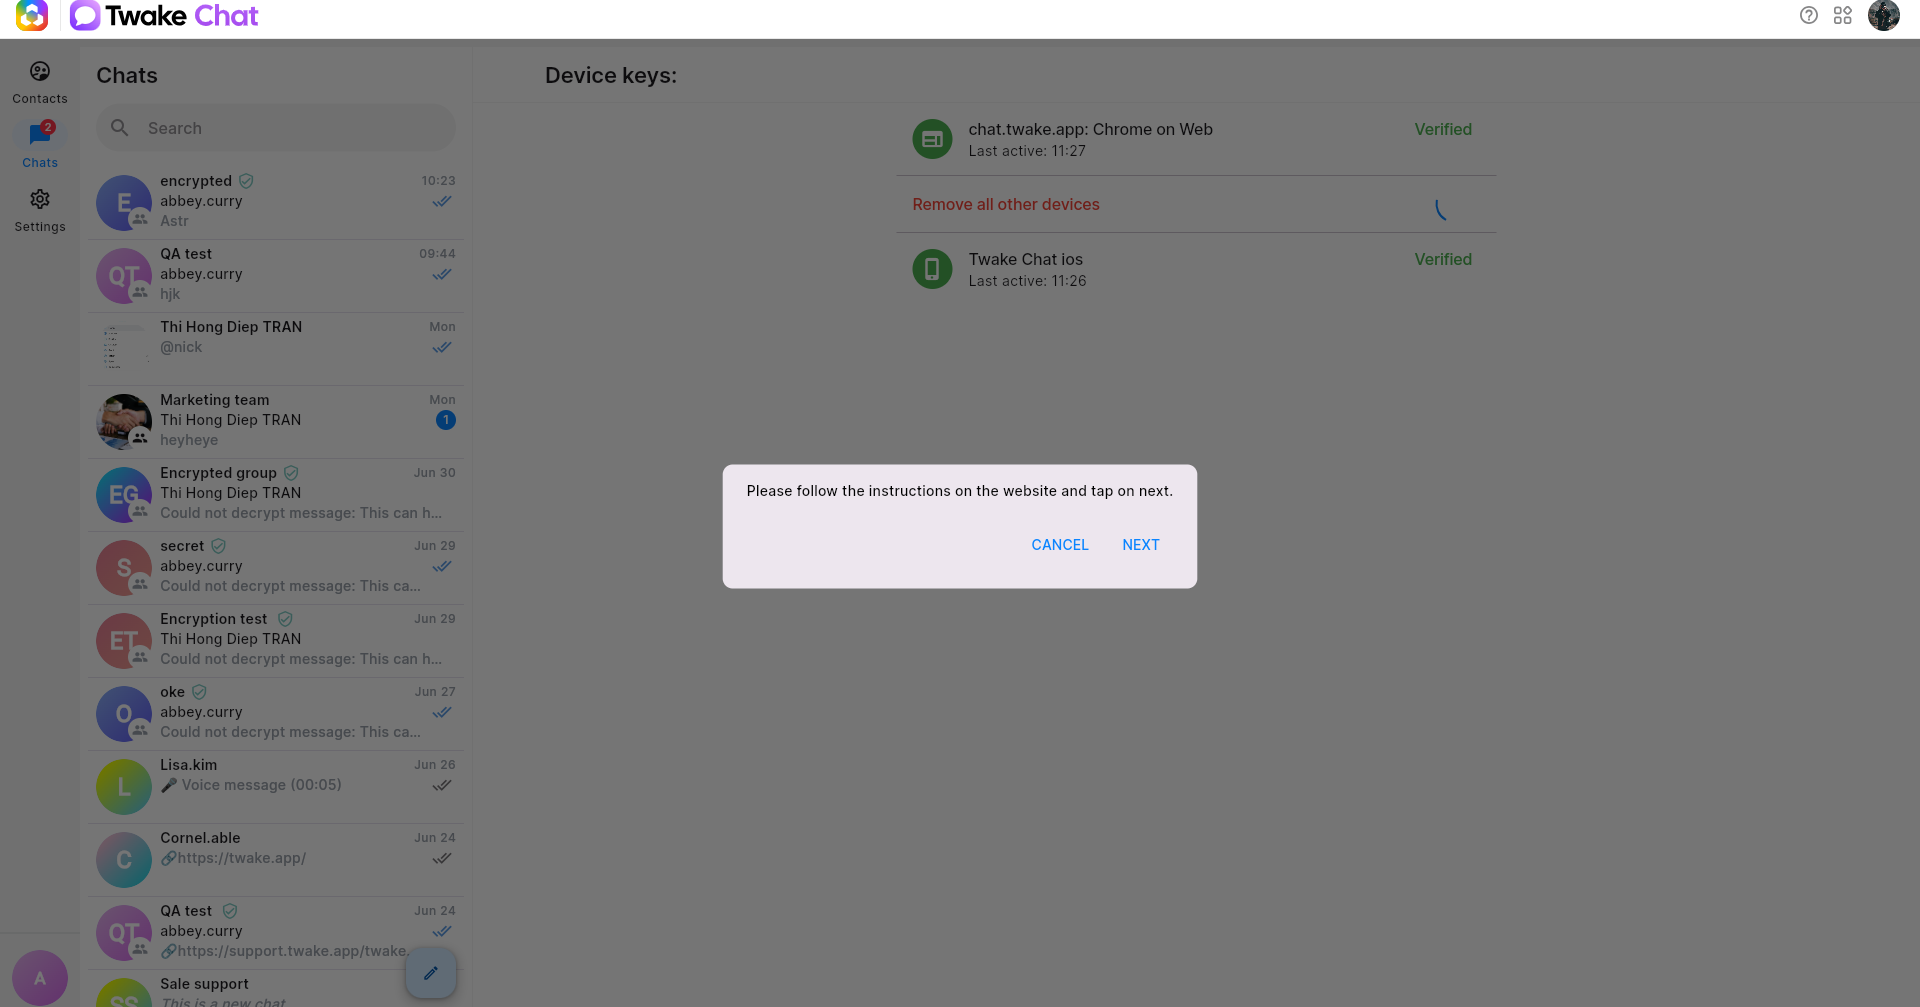Viewport: 1920px width, 1007px height.
Task: Open the 'encrypted' group chat
Action: [x=276, y=203]
